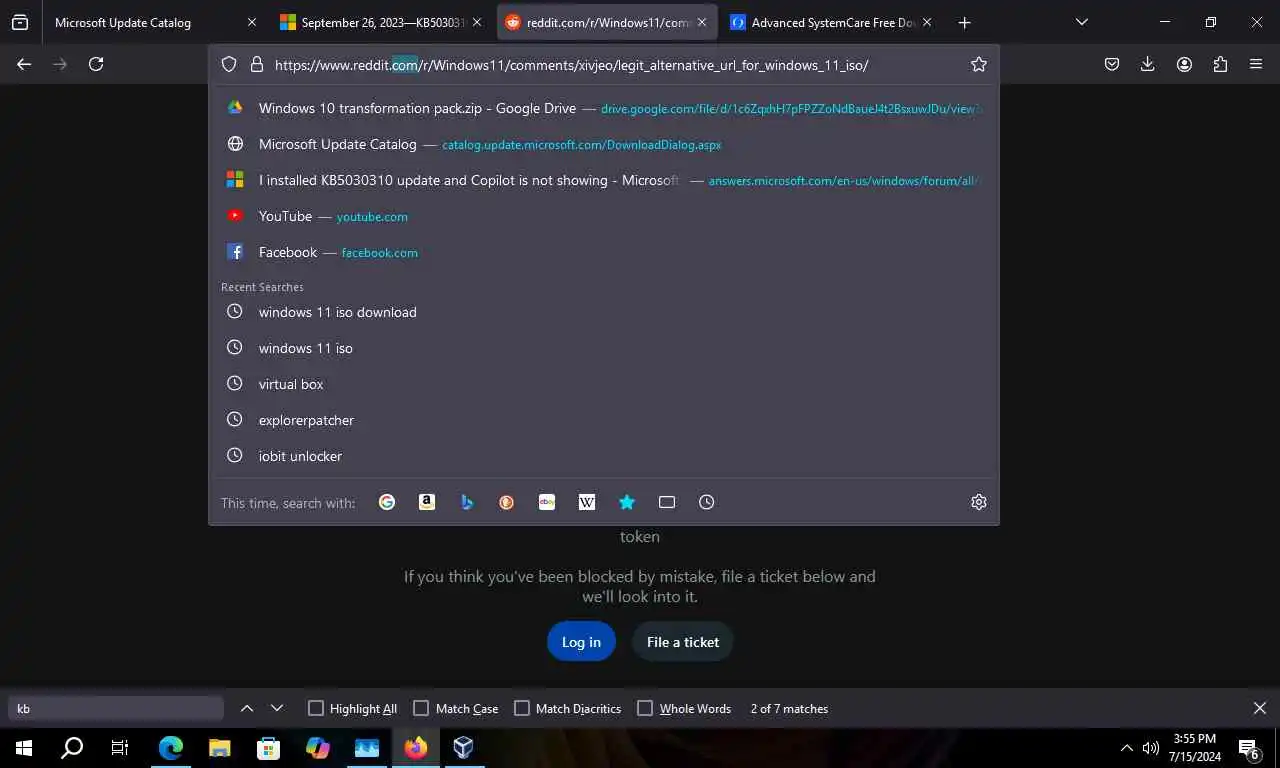Screen dimensions: 1280x768
Task: Open volume control in system tray
Action: click(x=1151, y=748)
